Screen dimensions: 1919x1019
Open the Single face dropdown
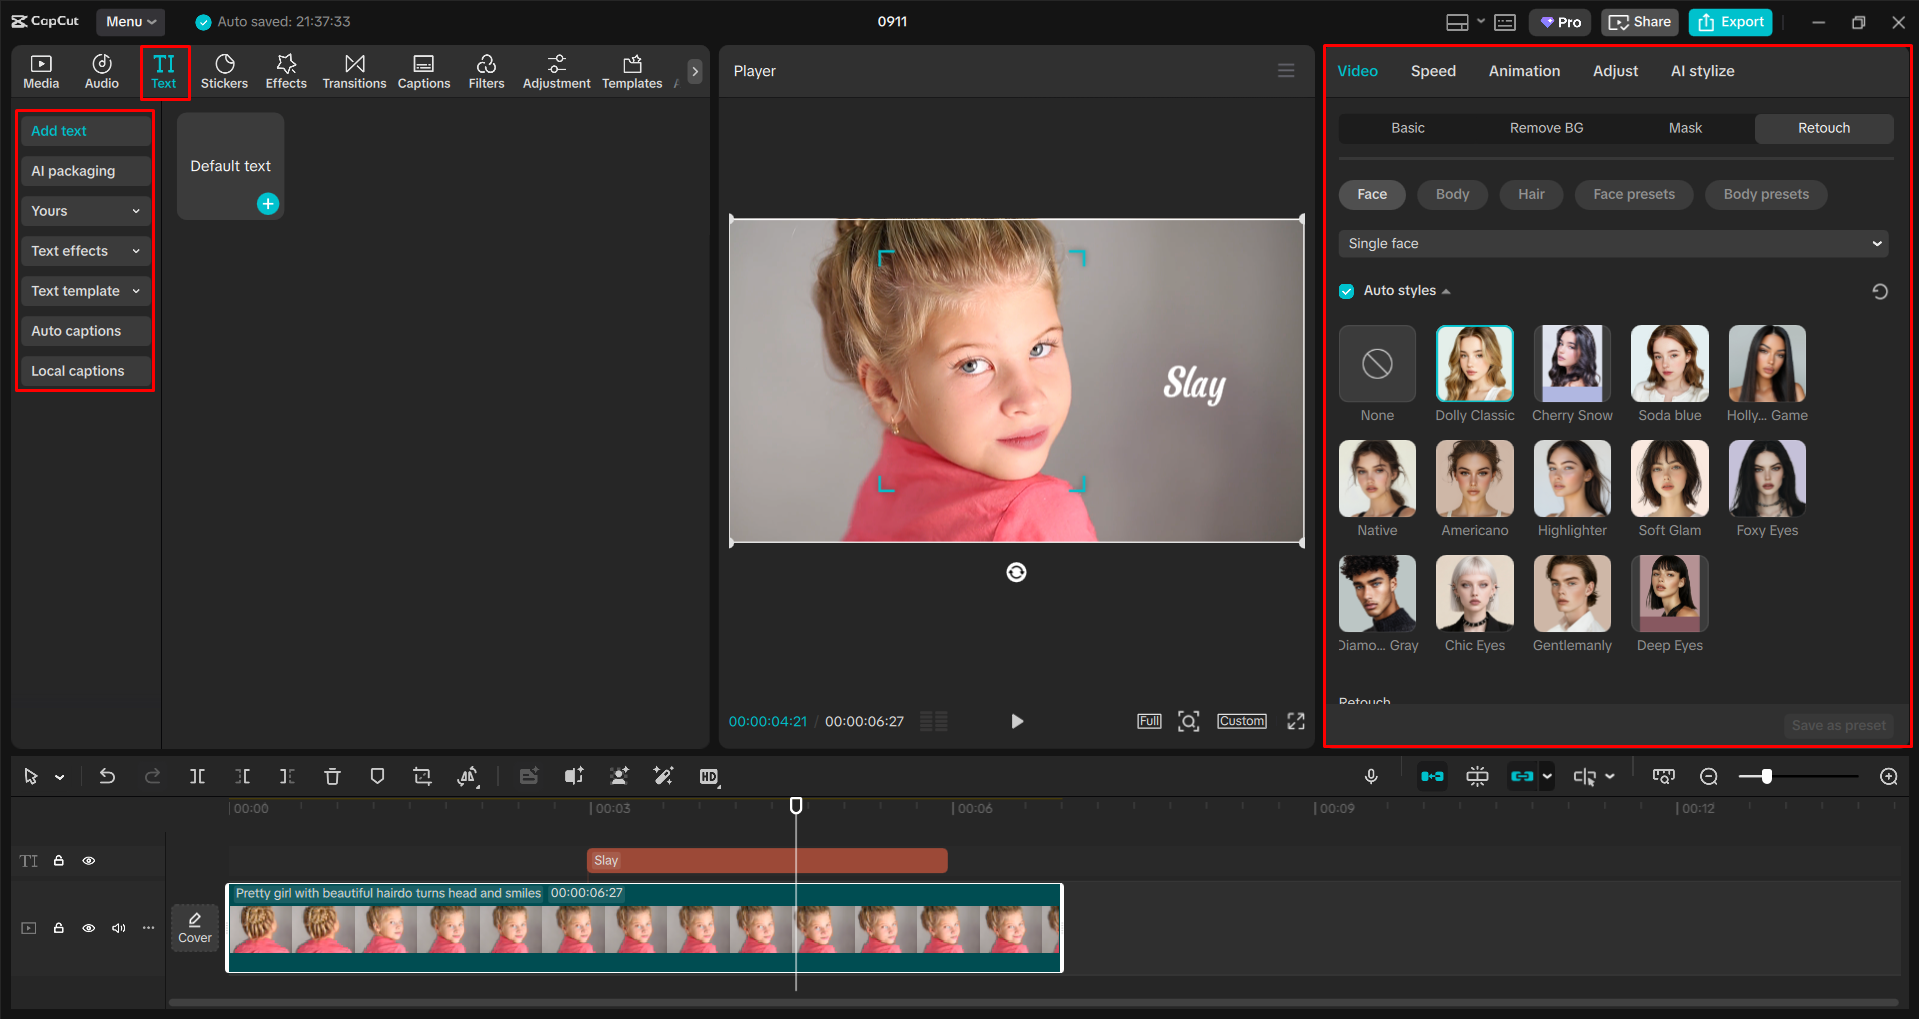[x=1611, y=243]
